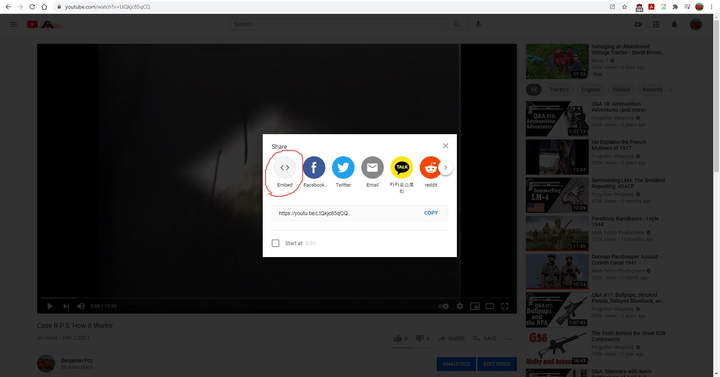Image resolution: width=720 pixels, height=377 pixels.
Task: Share the video to Facebook
Action: pos(314,168)
